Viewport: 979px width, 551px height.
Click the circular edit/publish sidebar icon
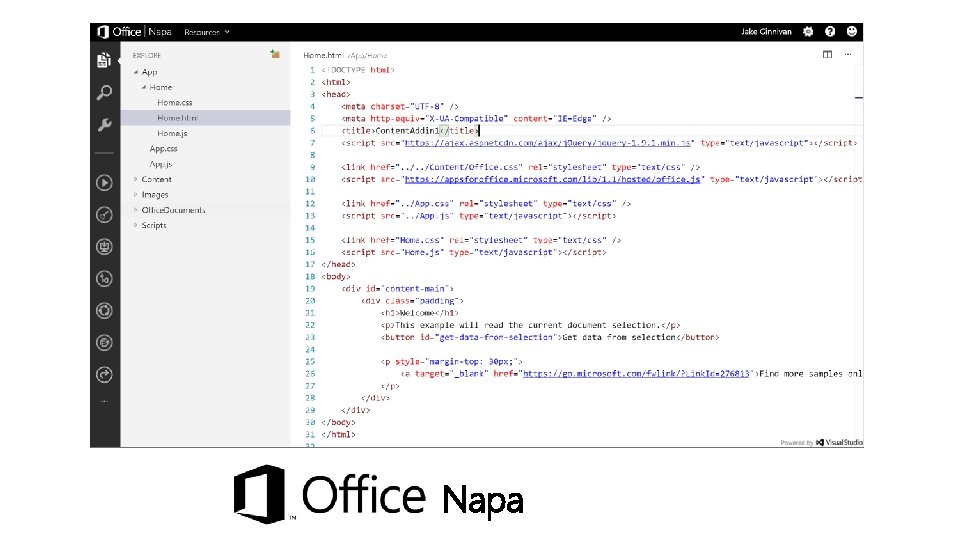(104, 343)
